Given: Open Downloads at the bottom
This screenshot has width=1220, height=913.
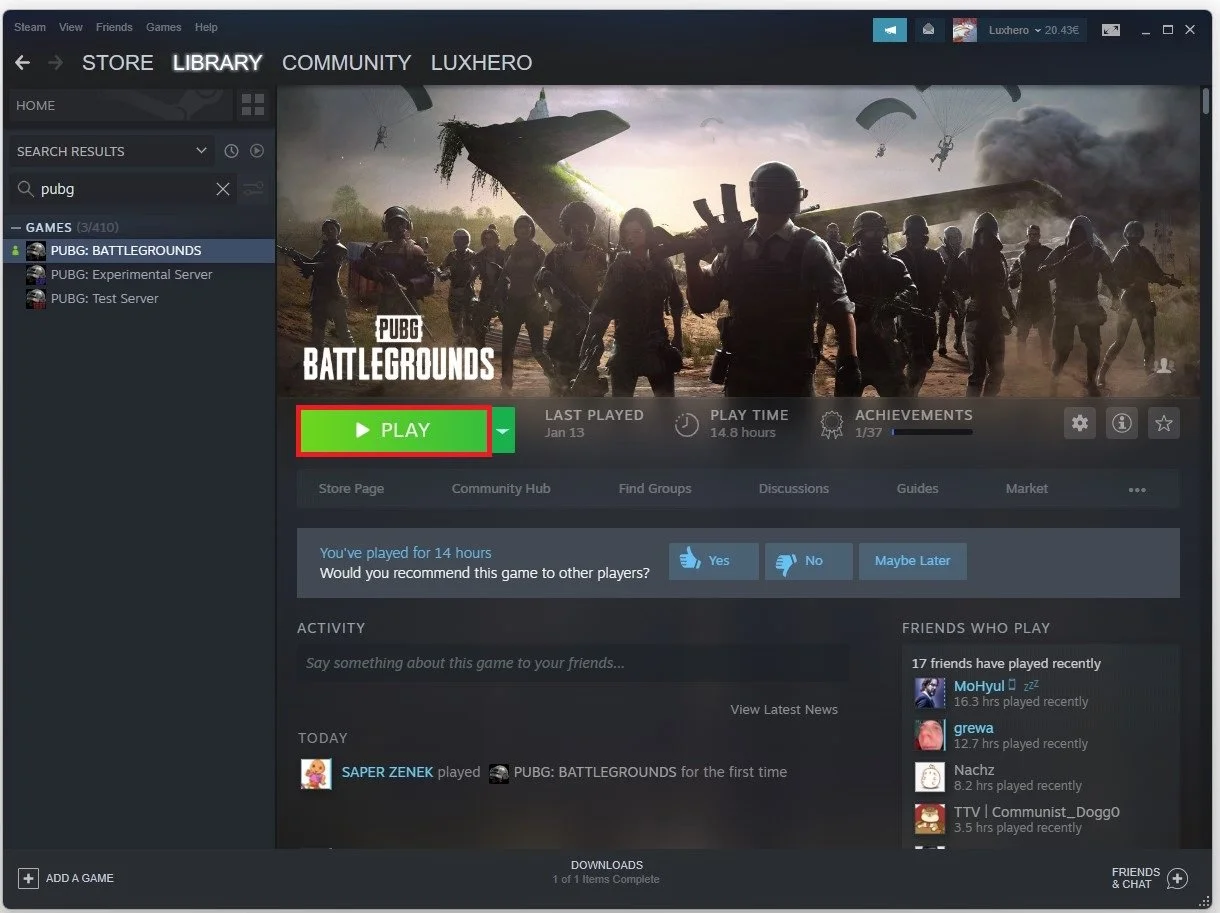Looking at the screenshot, I should pyautogui.click(x=606, y=872).
